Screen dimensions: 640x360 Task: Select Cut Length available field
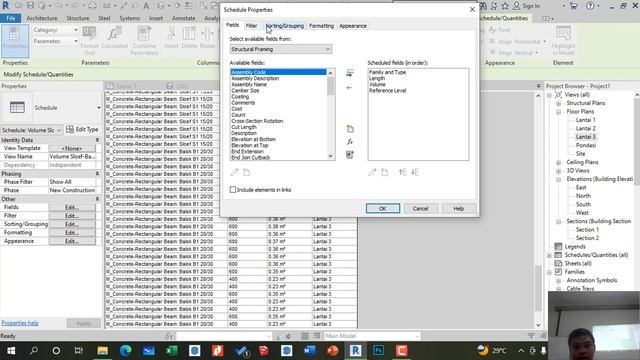pyautogui.click(x=244, y=127)
